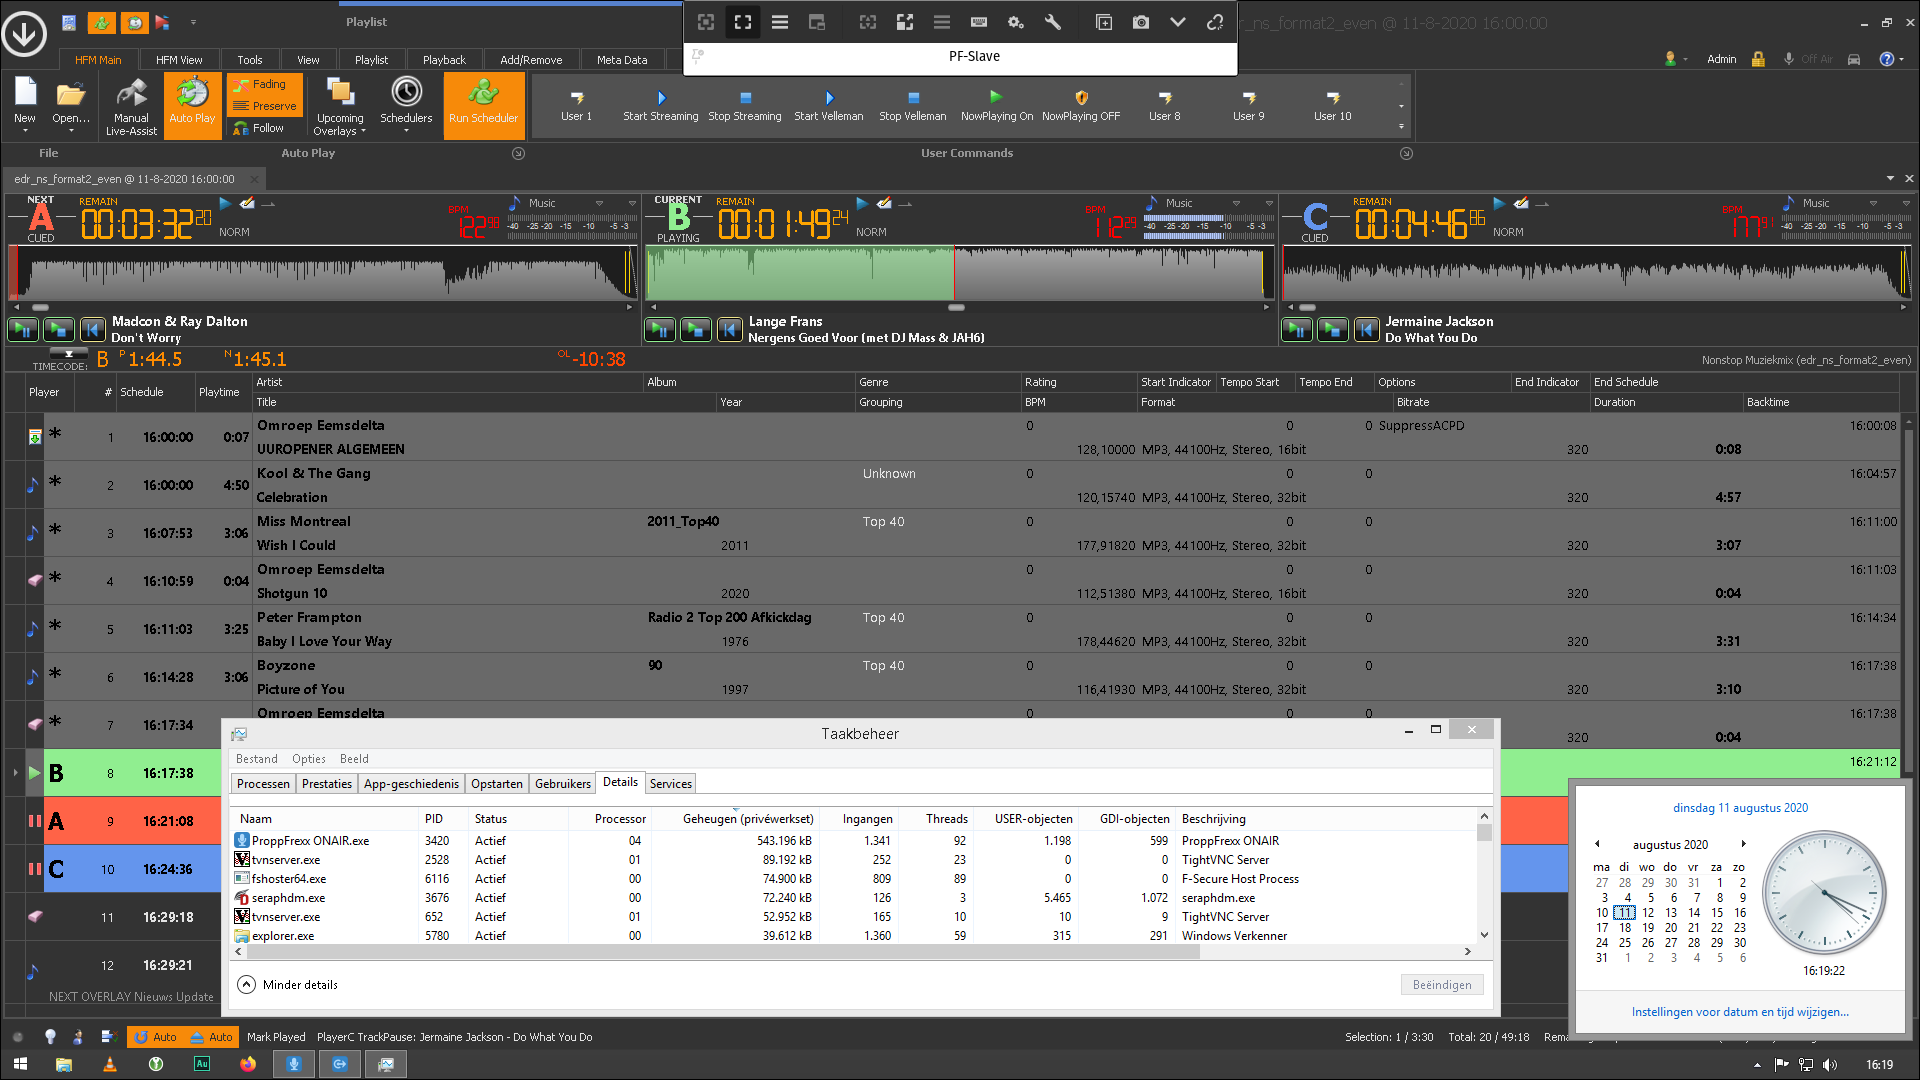
Task: Open Instellingen voor datum en tijd link
Action: 1740,1012
